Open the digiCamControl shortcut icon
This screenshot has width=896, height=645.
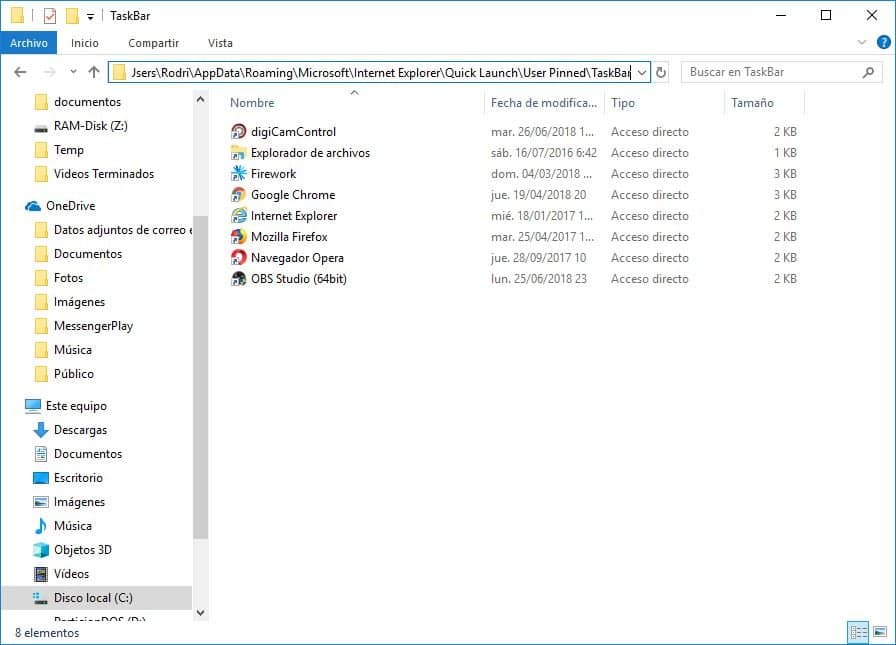238,132
